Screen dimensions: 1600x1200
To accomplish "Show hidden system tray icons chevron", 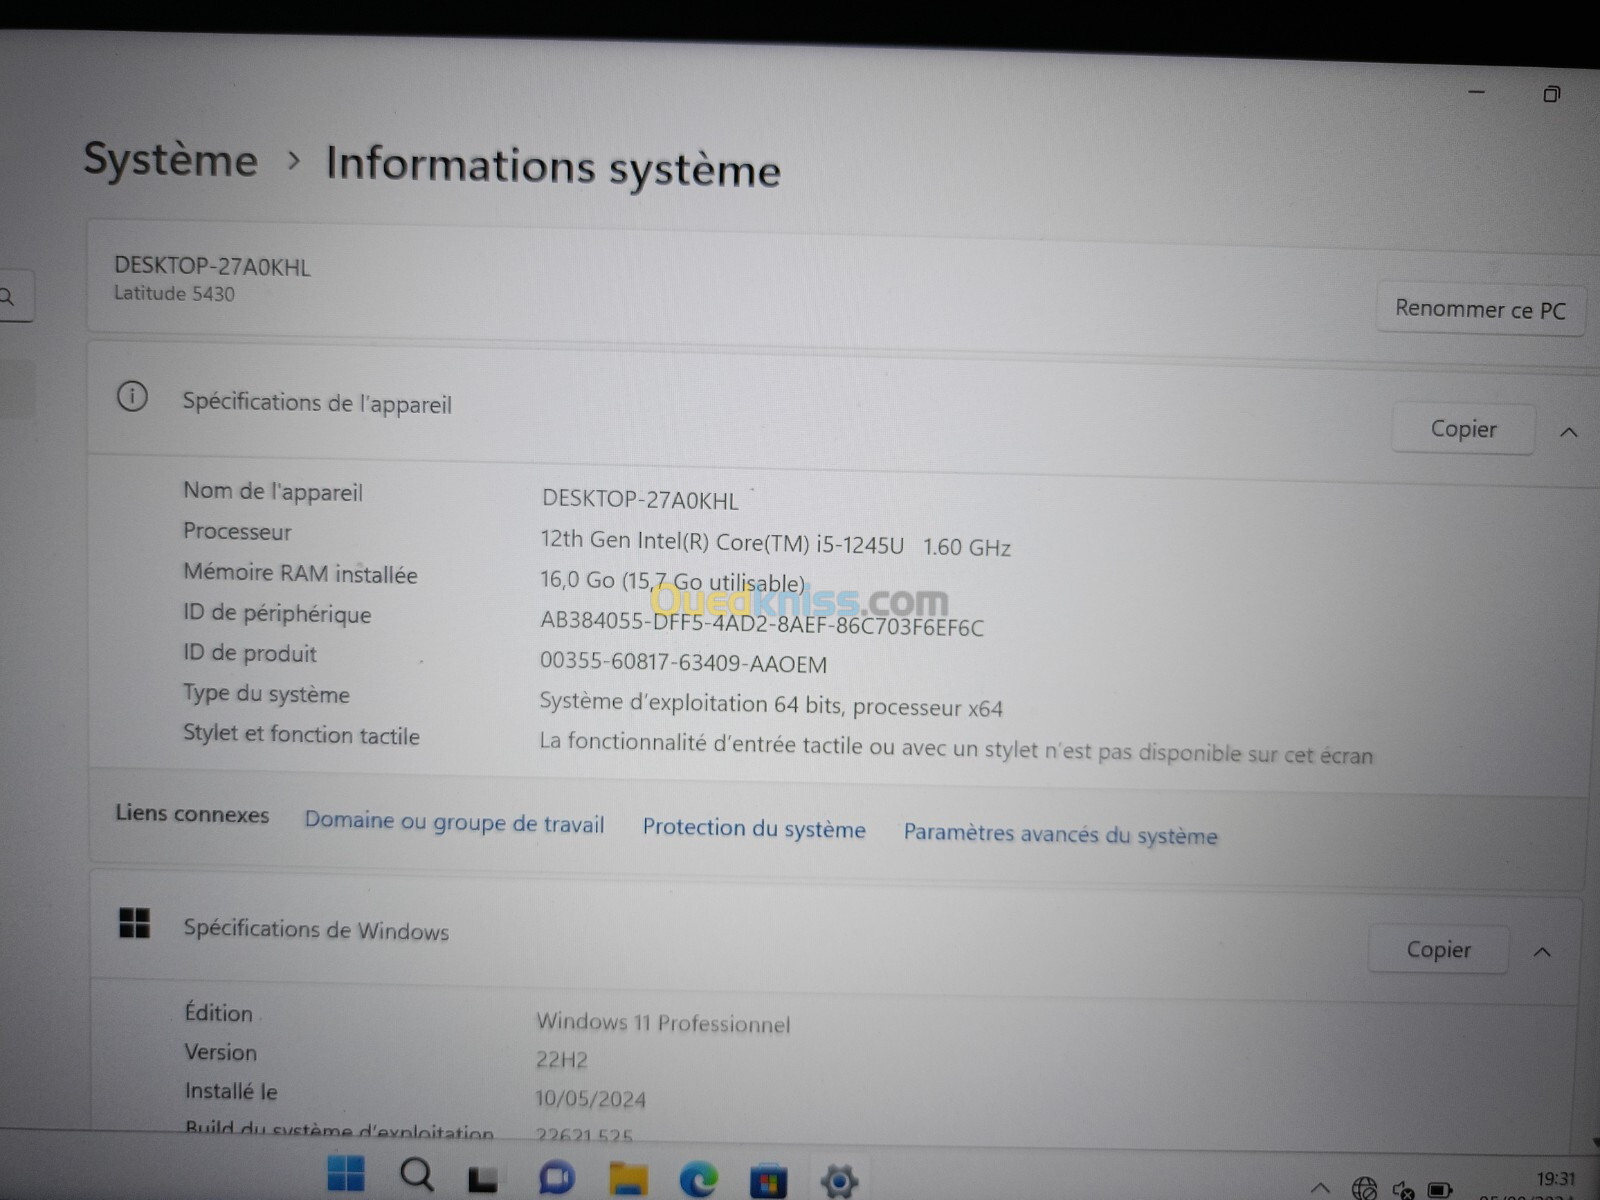I will click(x=1320, y=1188).
